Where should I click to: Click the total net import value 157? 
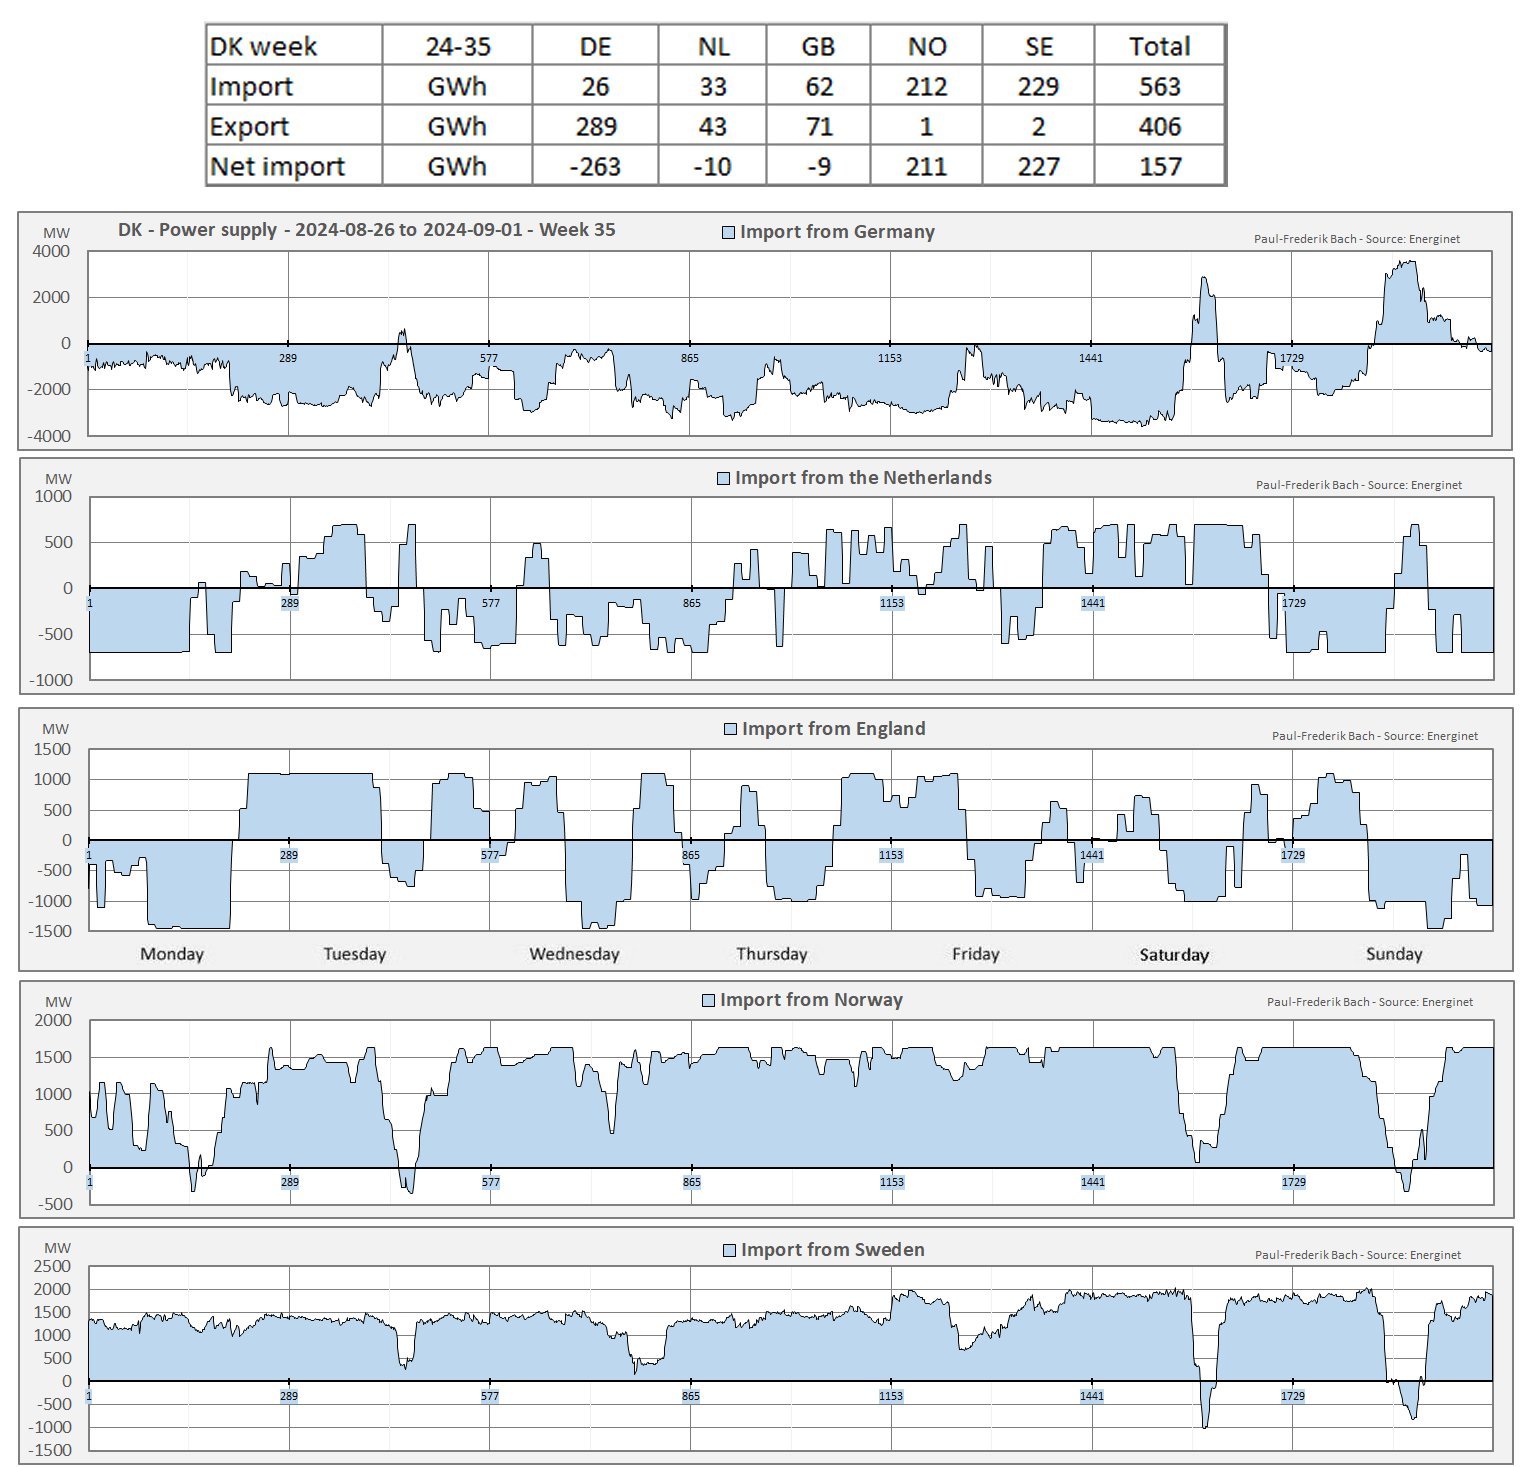coord(1159,166)
